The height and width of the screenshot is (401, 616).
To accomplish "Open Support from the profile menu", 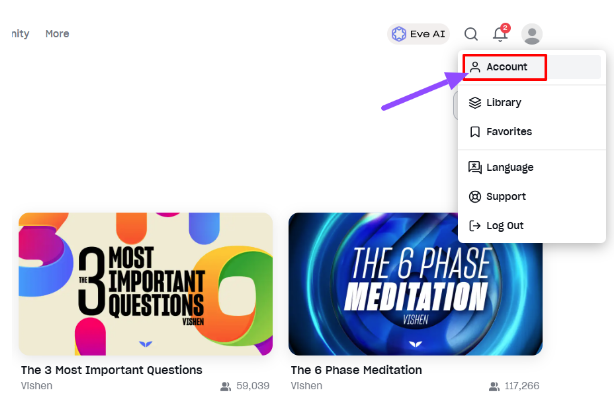I will coord(532,196).
